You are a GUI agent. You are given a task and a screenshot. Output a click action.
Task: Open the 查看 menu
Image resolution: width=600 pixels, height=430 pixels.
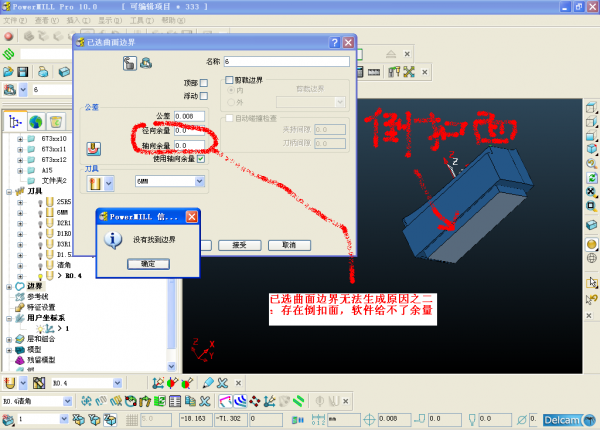[x=47, y=20]
